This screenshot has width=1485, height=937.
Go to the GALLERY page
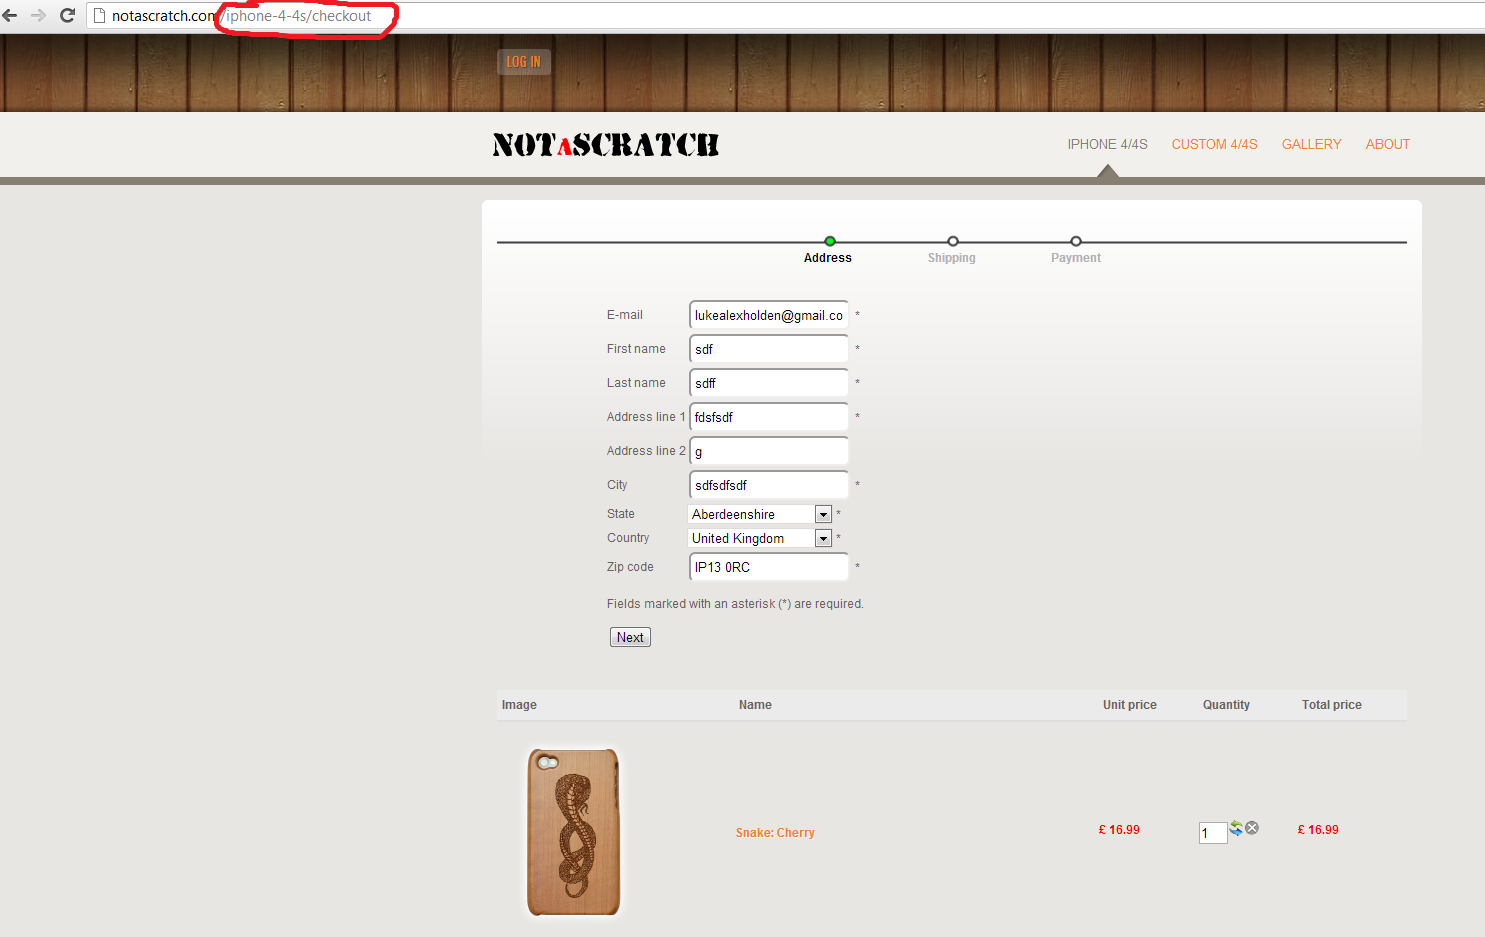(x=1311, y=144)
